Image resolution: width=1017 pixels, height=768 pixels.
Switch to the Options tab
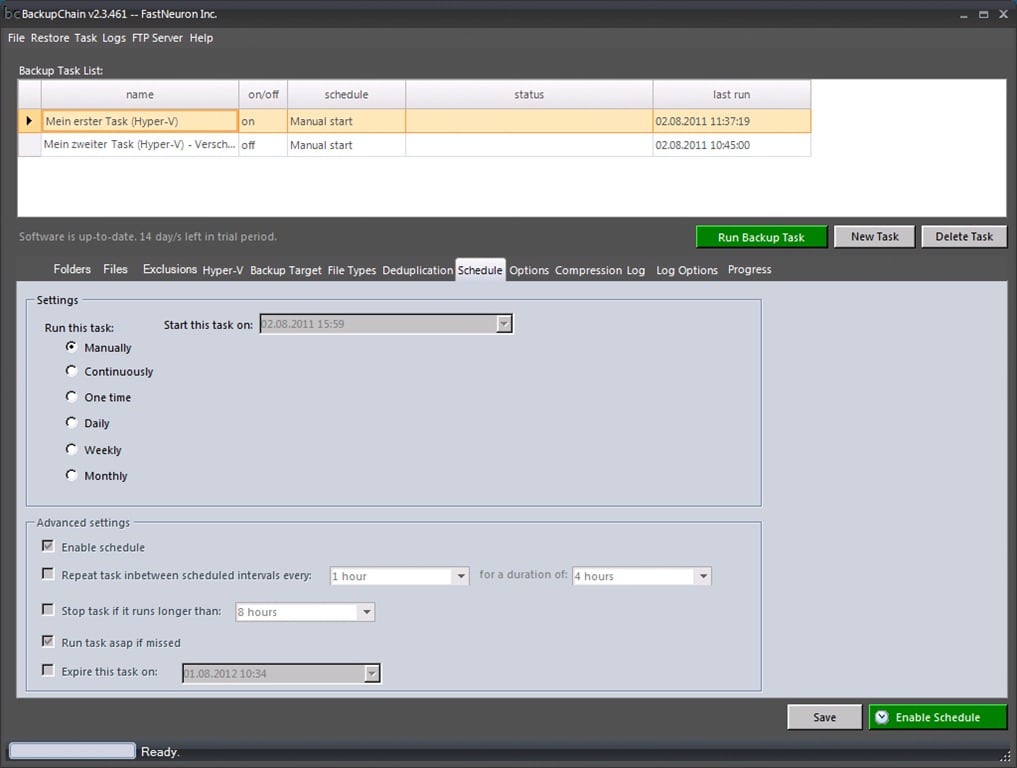click(529, 270)
